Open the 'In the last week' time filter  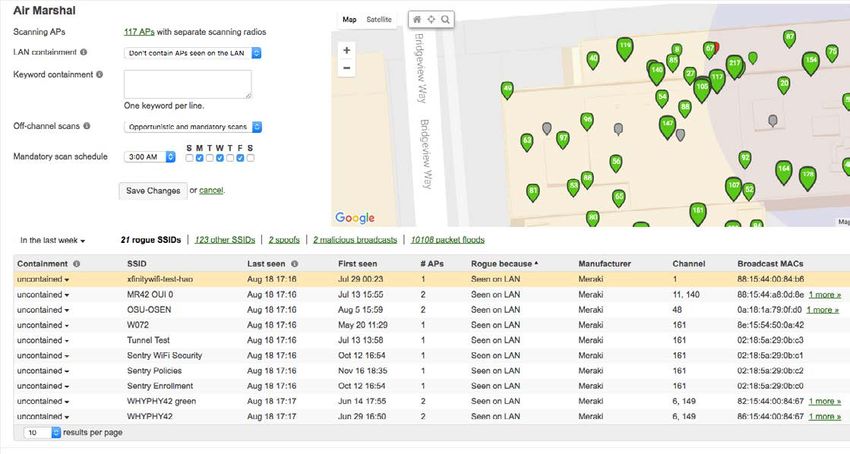click(x=53, y=240)
